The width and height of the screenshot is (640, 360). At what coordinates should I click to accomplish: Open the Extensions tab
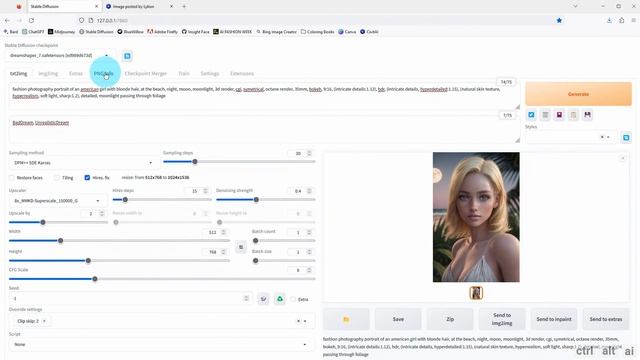pyautogui.click(x=242, y=73)
